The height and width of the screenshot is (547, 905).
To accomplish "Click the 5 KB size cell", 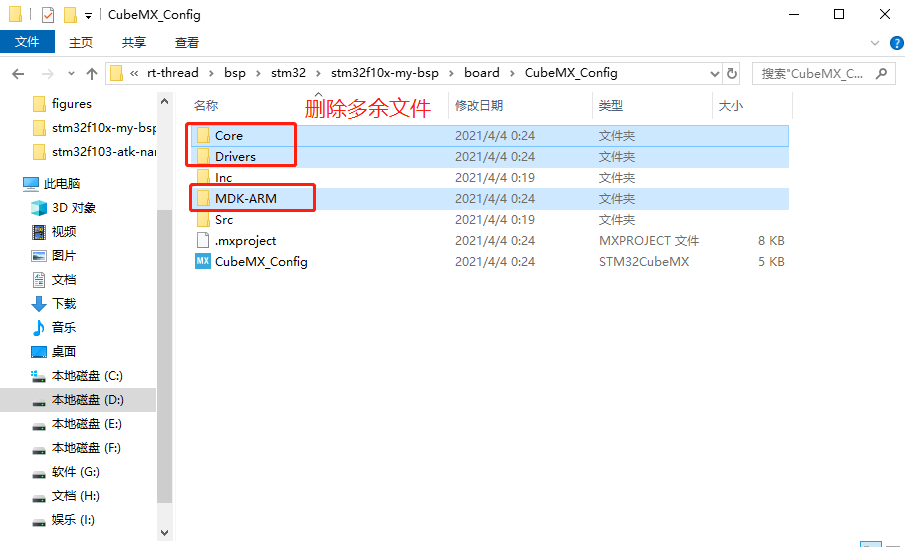I will pyautogui.click(x=771, y=262).
